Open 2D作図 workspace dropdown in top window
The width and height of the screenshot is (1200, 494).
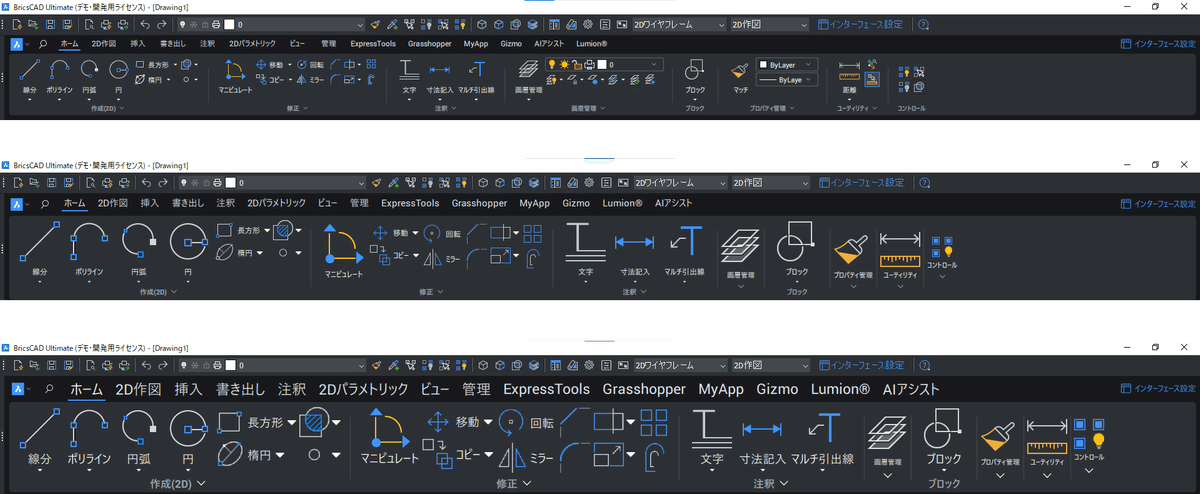coord(769,23)
